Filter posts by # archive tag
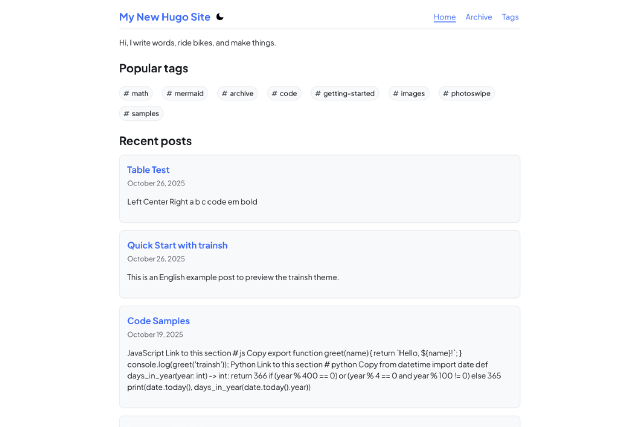The image size is (640, 427). click(236, 93)
